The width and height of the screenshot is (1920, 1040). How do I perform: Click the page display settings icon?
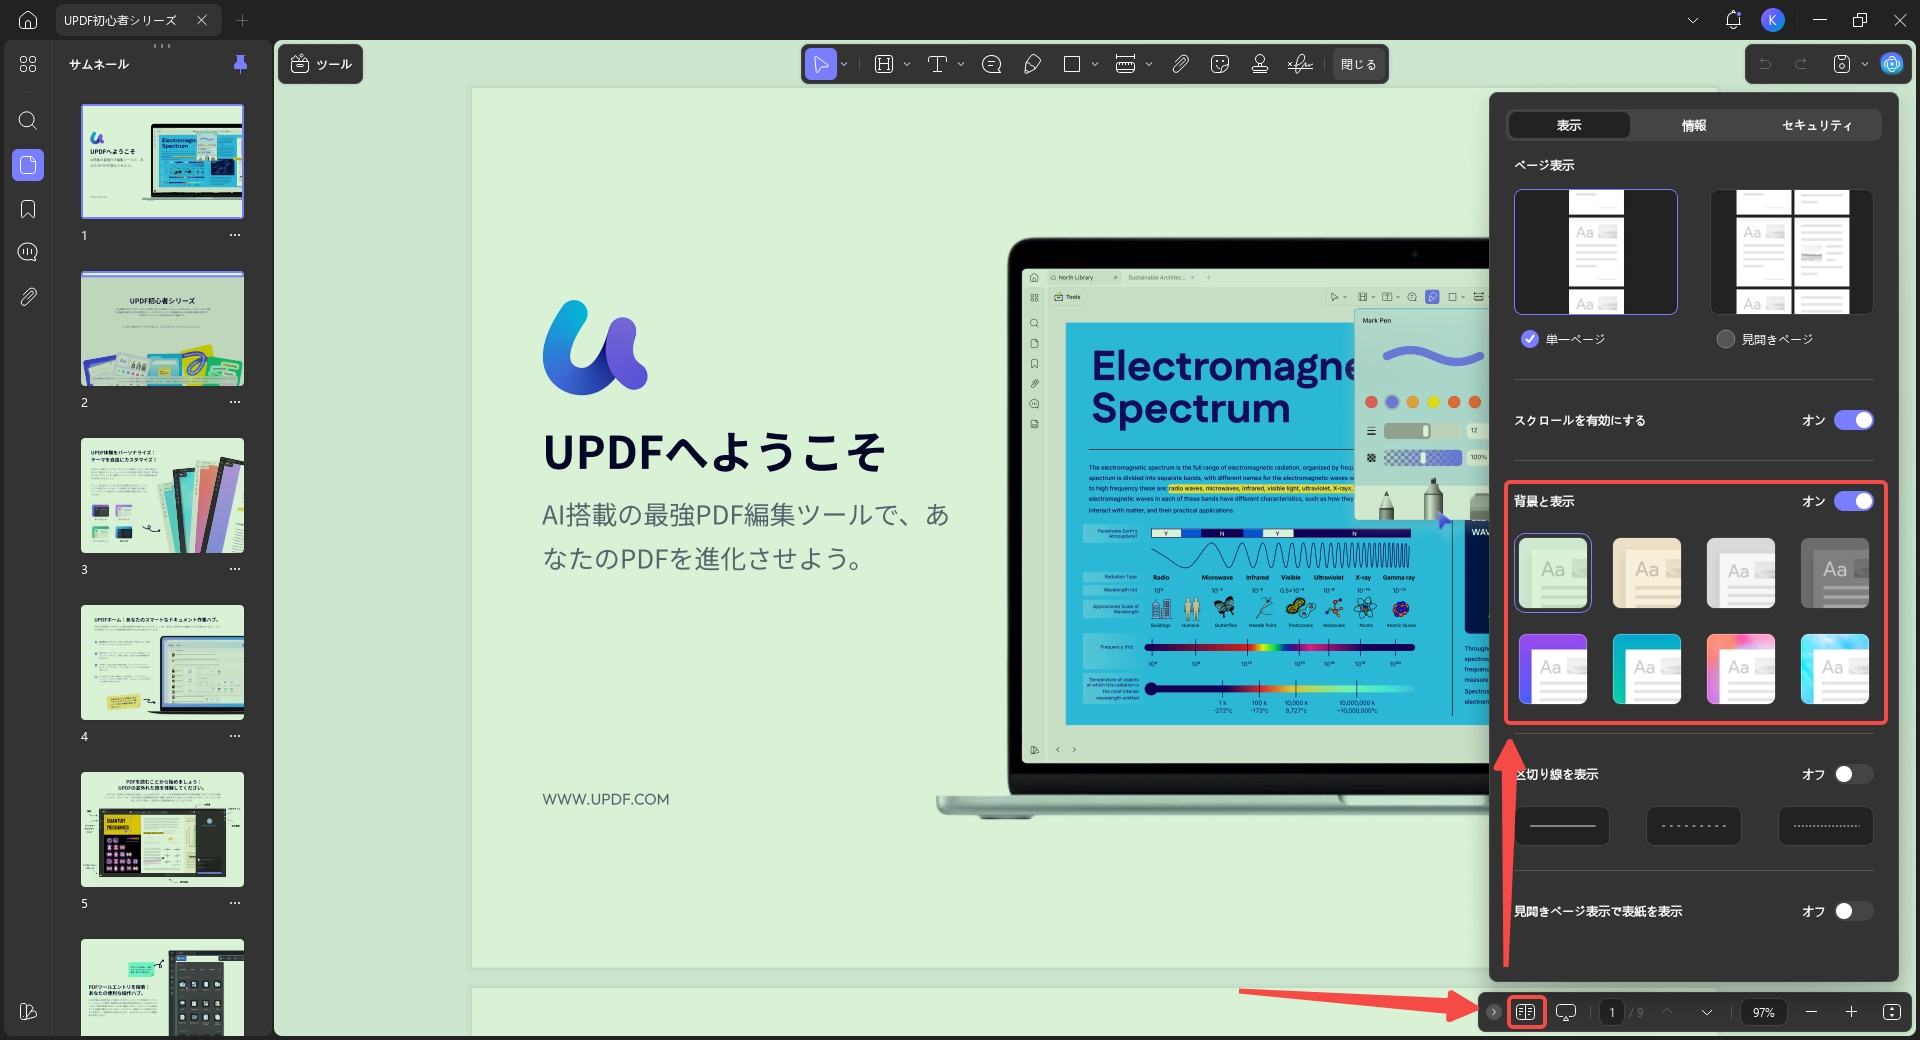tap(1525, 1012)
